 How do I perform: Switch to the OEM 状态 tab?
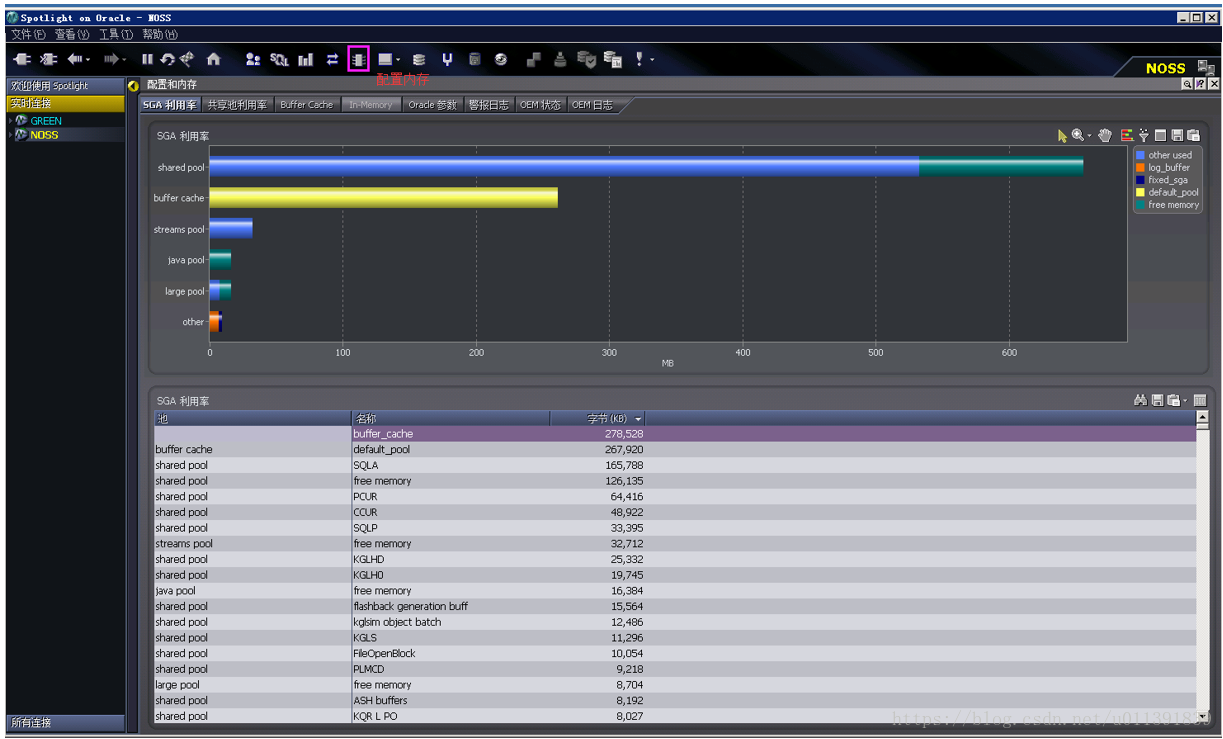pos(541,104)
